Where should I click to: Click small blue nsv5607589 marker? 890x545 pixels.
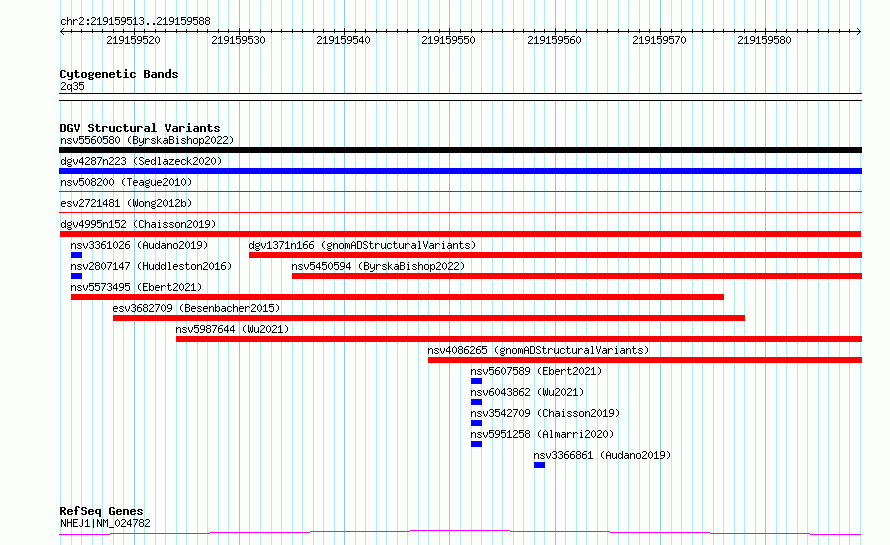[x=476, y=381]
